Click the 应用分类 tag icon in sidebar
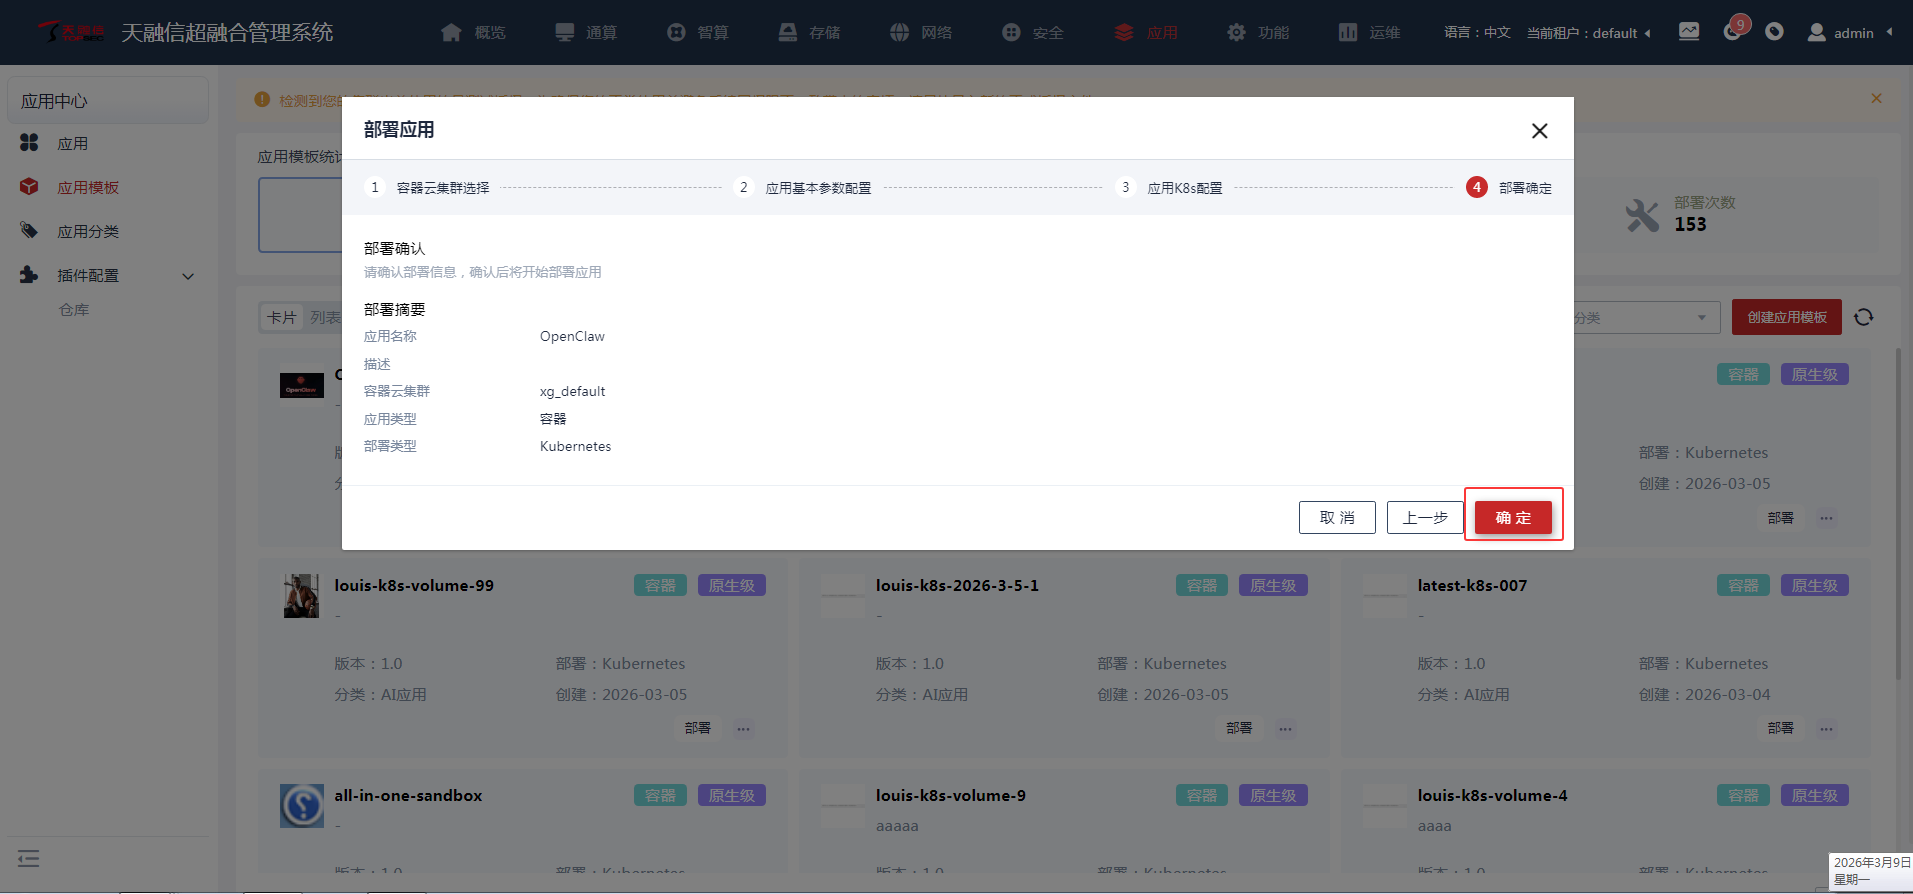Viewport: 1913px width, 894px height. coord(29,231)
